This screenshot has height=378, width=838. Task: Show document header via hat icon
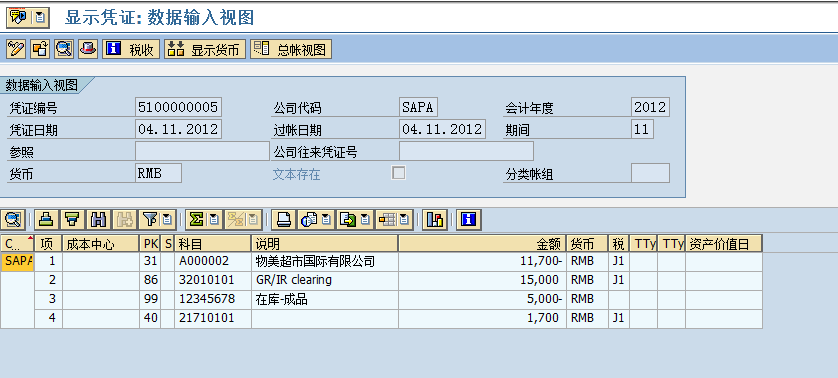(88, 49)
